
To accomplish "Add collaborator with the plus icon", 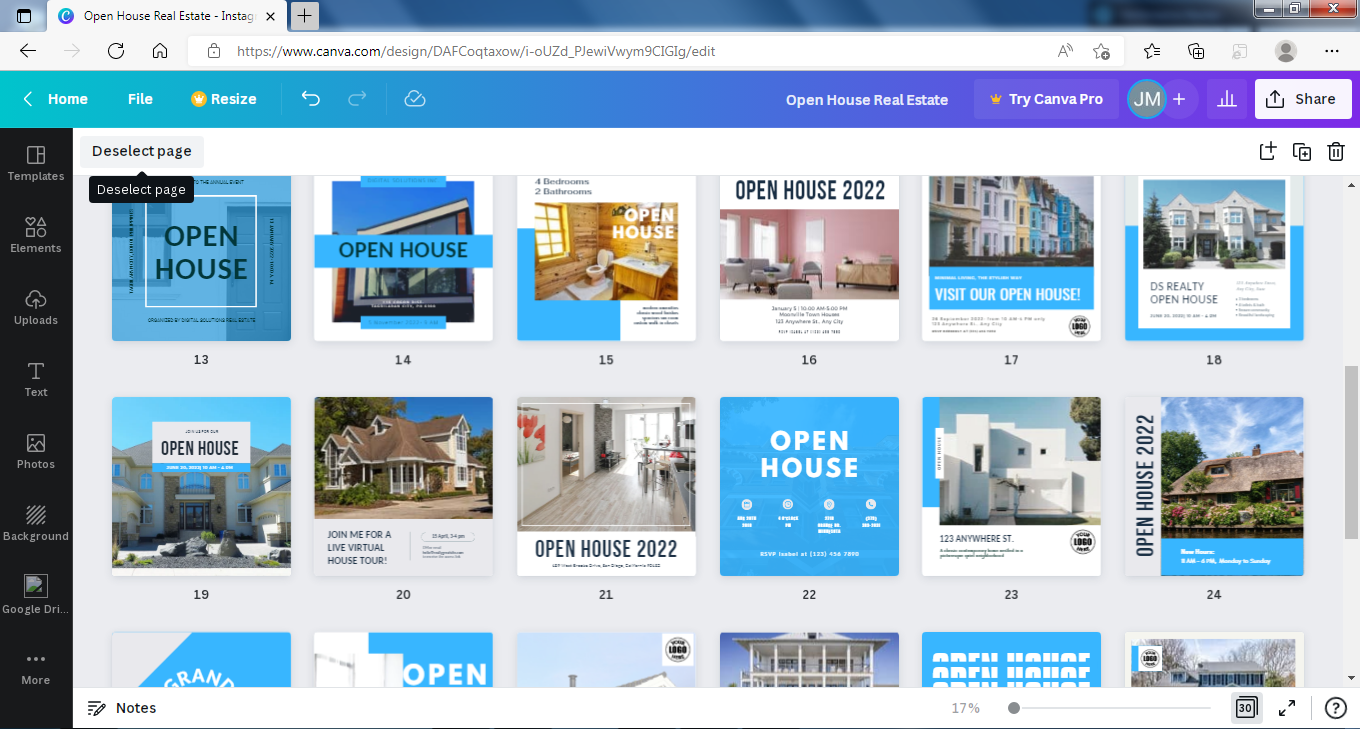I will 1179,99.
